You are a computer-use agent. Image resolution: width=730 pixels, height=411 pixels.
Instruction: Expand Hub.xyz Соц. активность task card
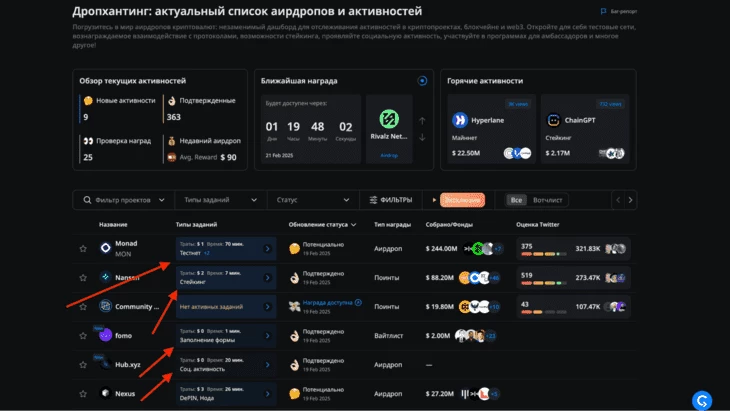coord(226,364)
